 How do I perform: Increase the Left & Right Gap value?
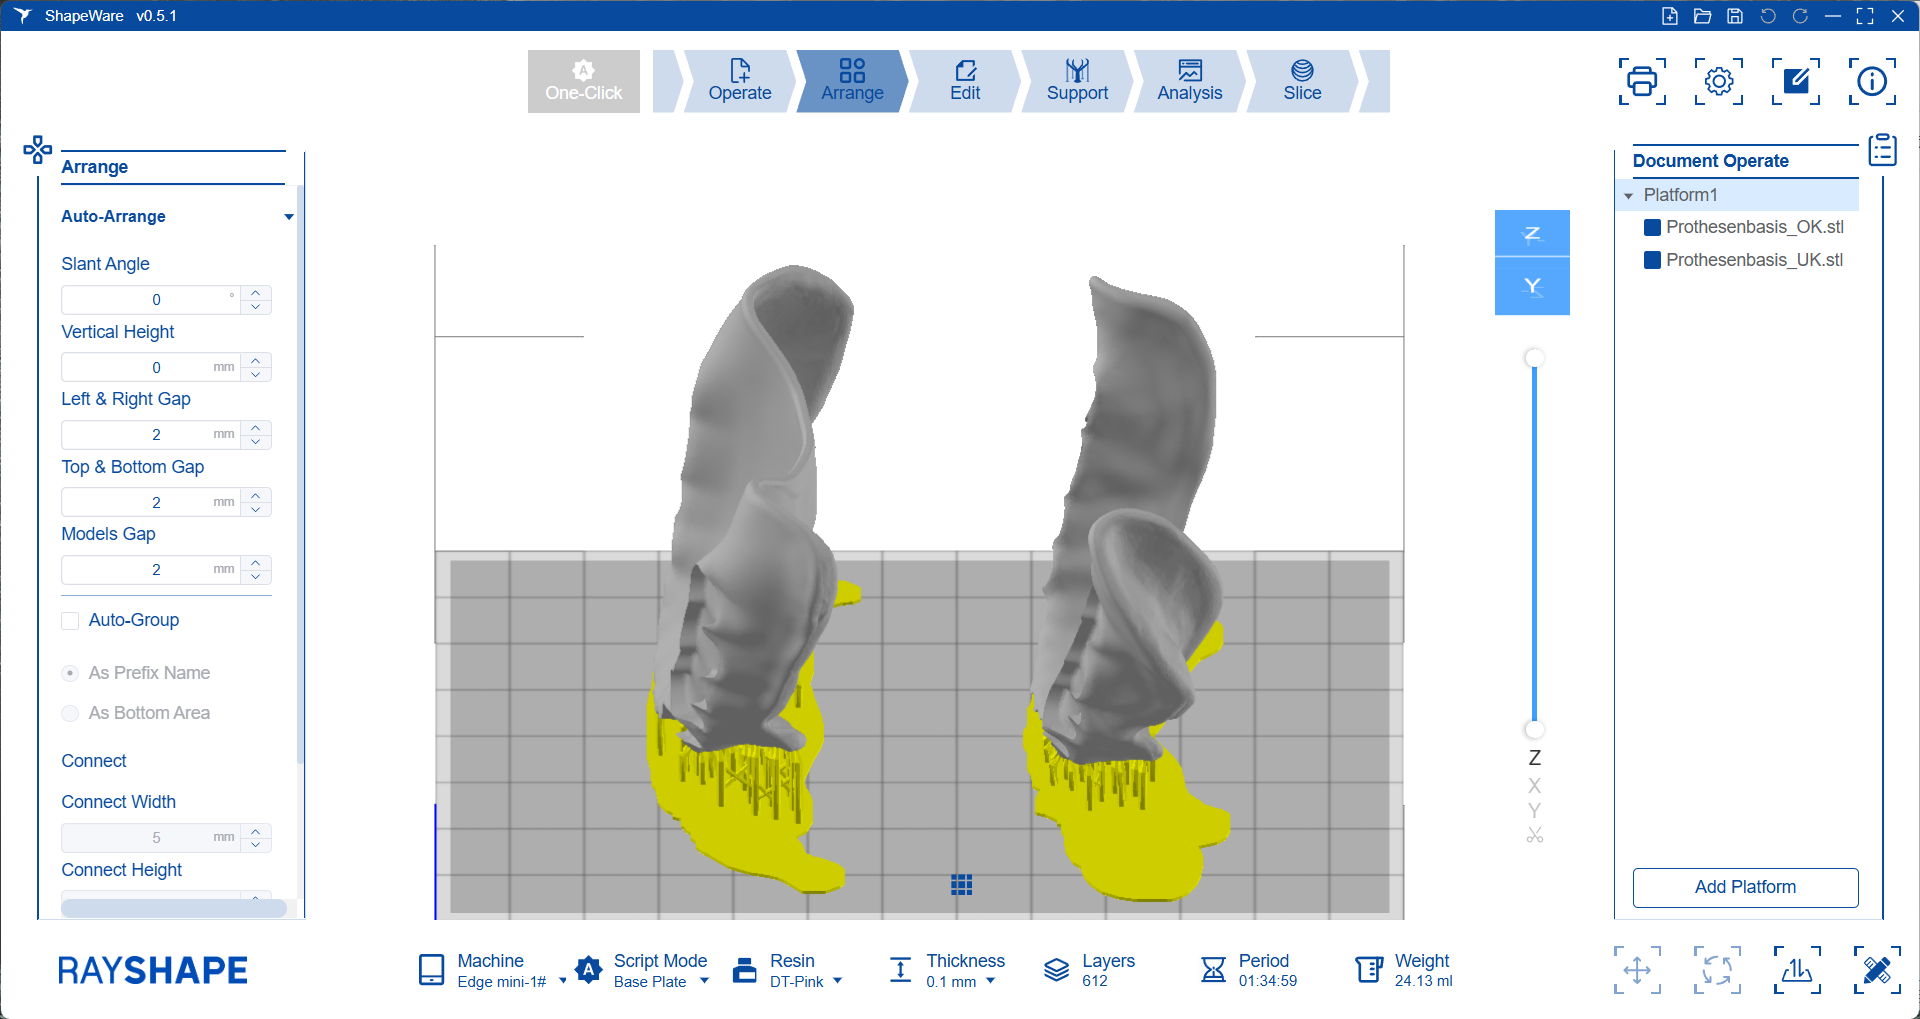pos(256,428)
